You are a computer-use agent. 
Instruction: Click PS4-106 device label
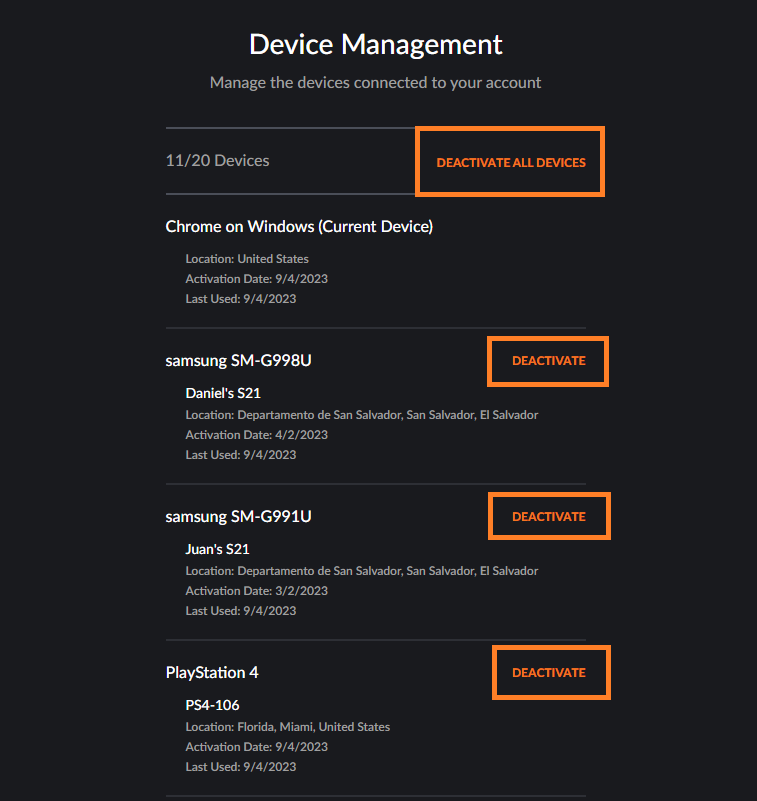212,705
